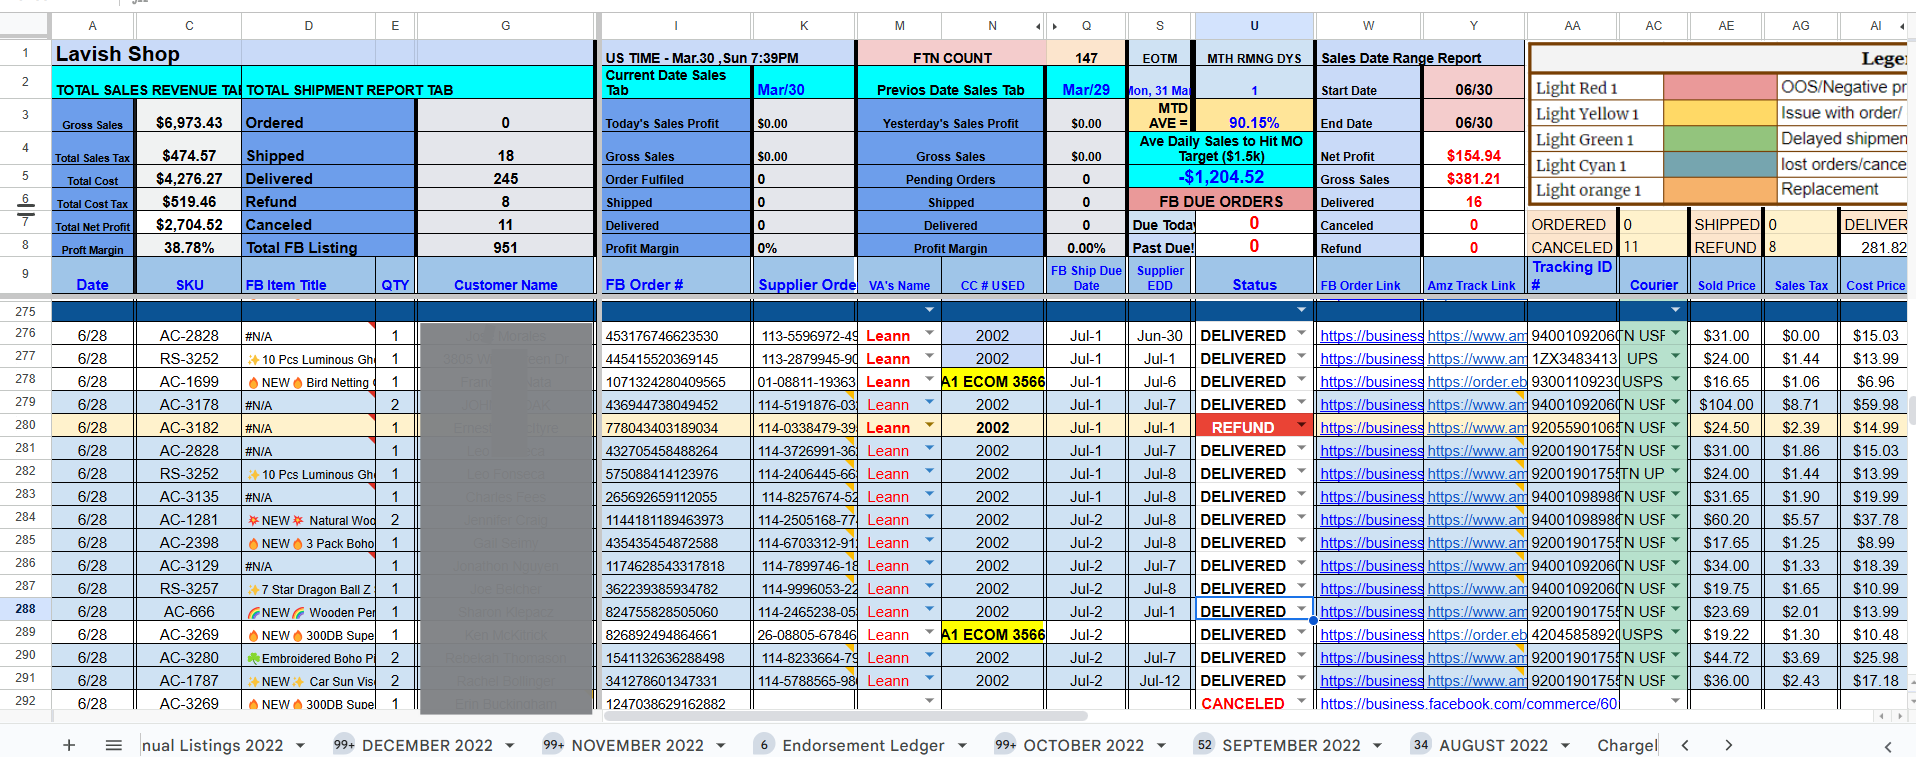Open Facebook commerce link in row 292
The image size is (1916, 757).
coord(1469,704)
